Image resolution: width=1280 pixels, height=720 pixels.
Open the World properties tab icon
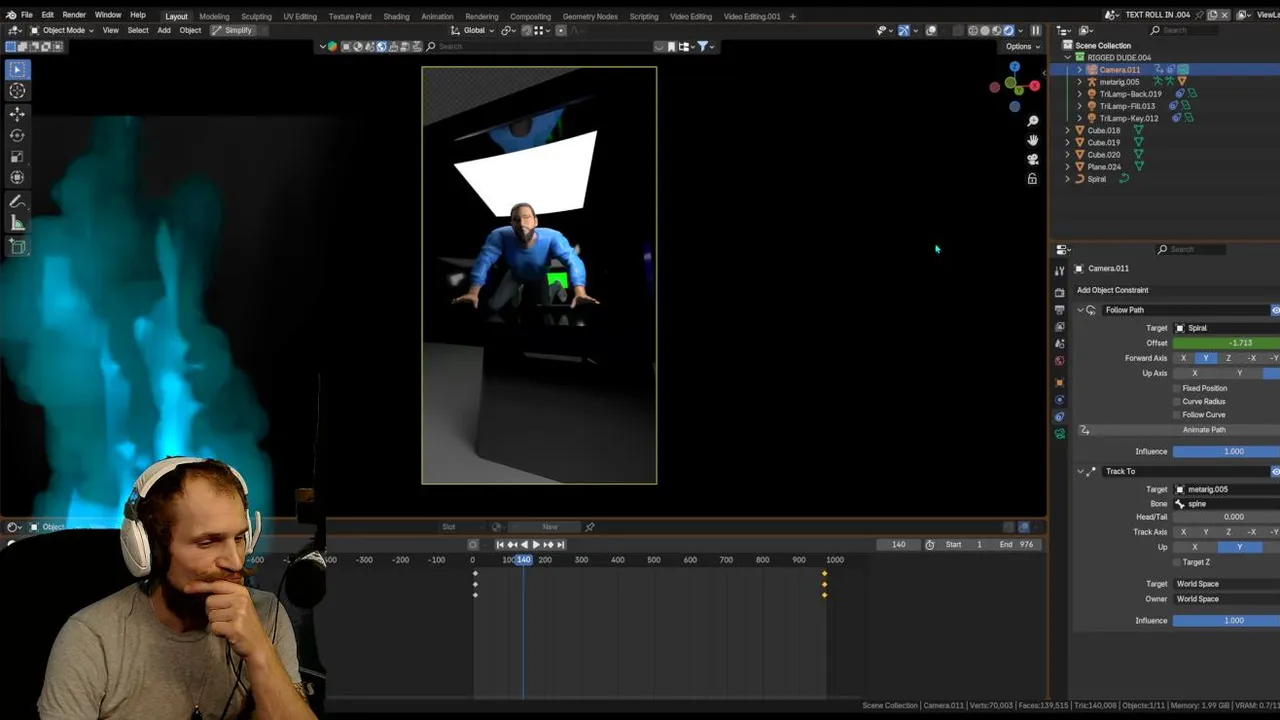[1059, 360]
